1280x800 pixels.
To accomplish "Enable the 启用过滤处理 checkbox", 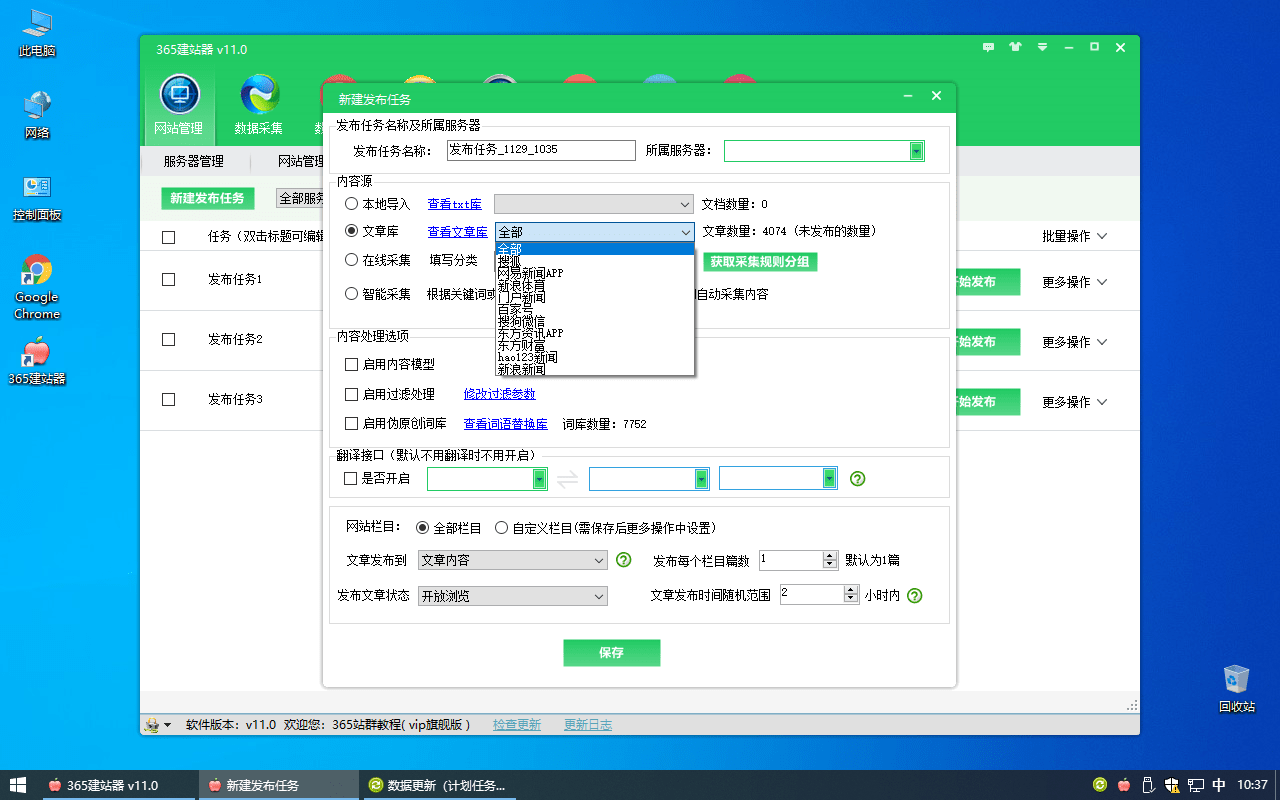I will pos(351,394).
